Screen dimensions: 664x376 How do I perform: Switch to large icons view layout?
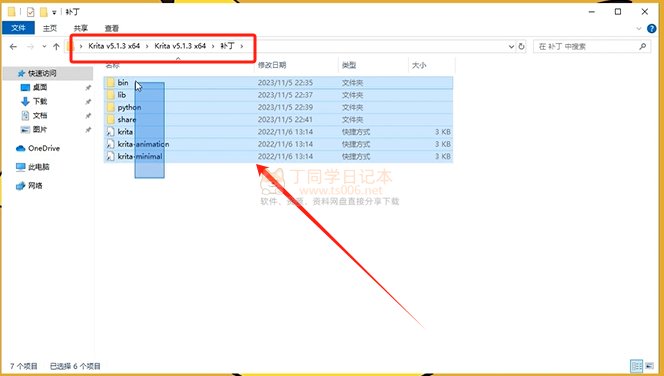pos(650,365)
